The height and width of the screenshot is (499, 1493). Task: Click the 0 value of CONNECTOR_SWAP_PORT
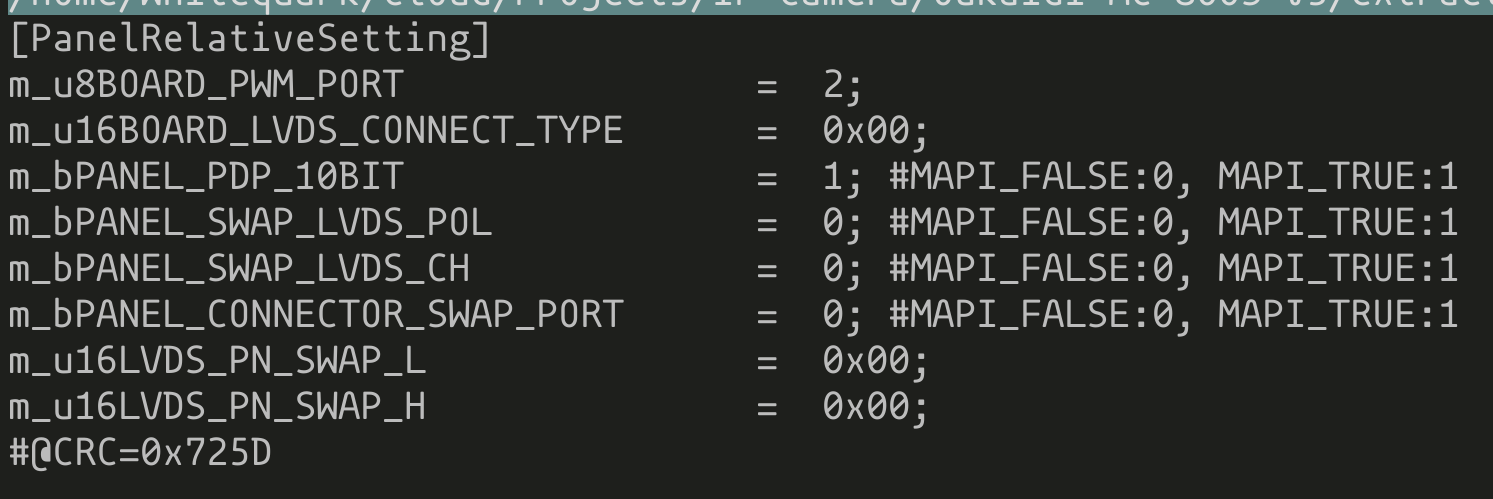[x=834, y=315]
